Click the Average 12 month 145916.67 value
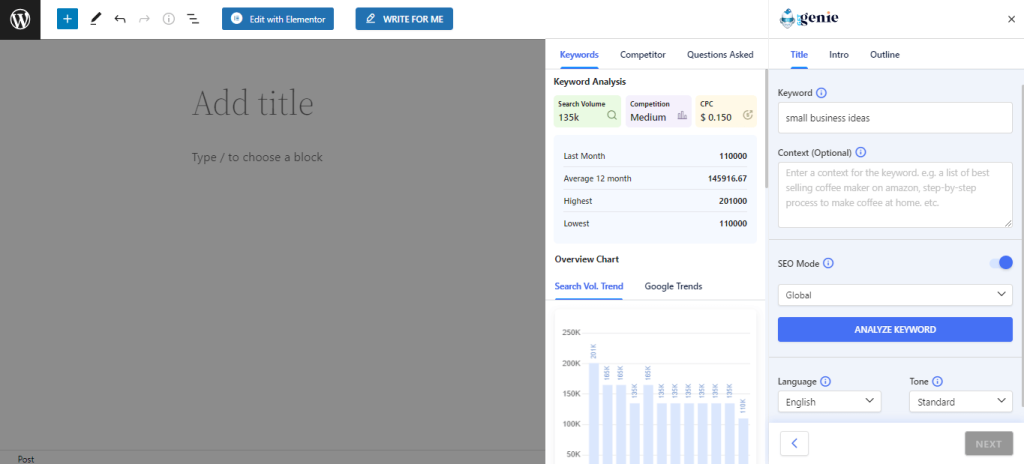Viewport: 1024px width, 464px height. coord(727,178)
